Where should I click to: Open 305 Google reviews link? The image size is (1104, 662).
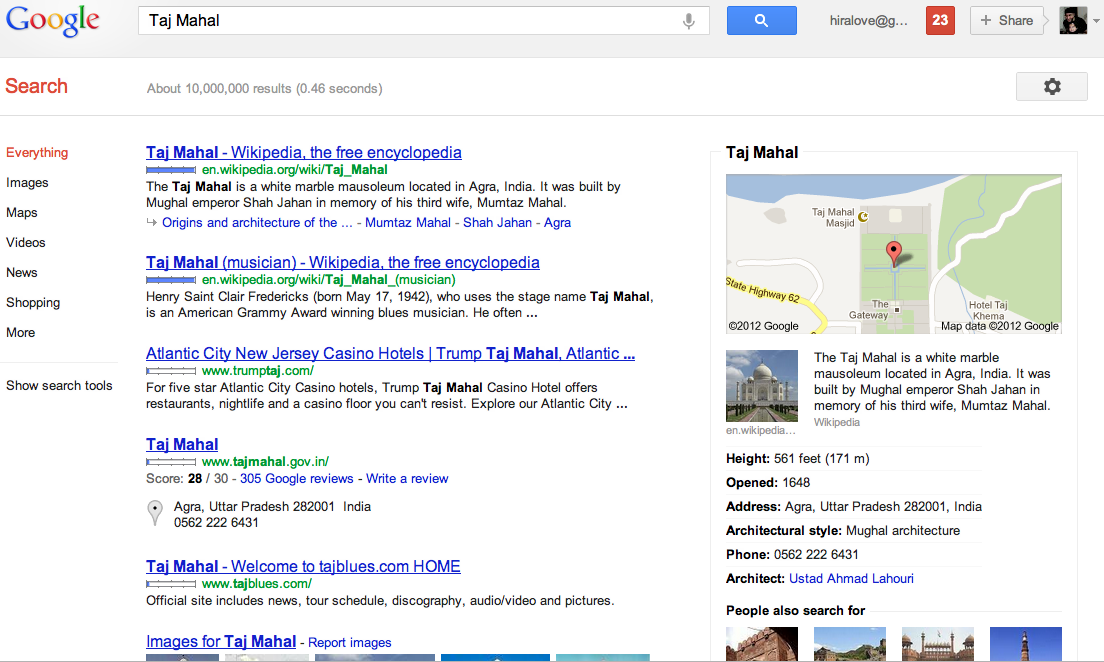(x=296, y=479)
